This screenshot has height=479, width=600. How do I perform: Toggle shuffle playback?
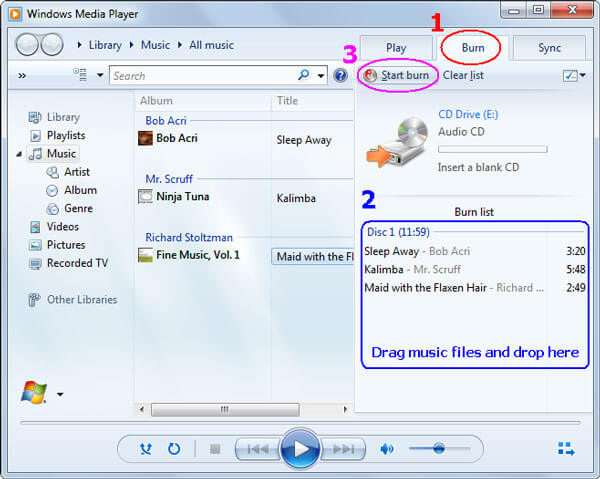146,449
